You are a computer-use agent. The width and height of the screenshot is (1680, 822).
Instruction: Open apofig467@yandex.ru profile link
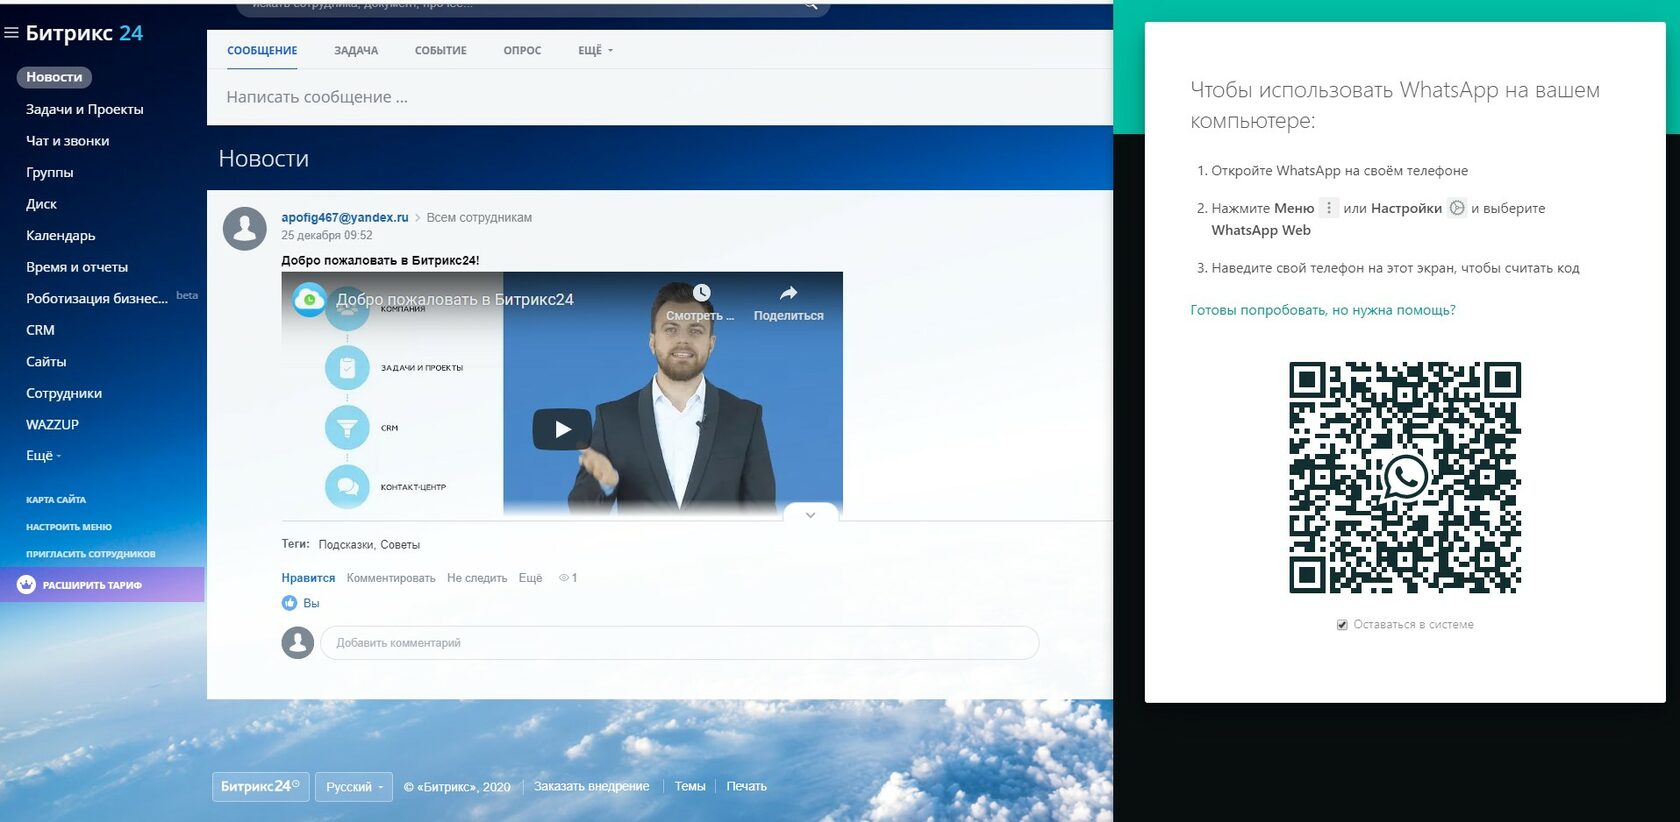tap(345, 217)
